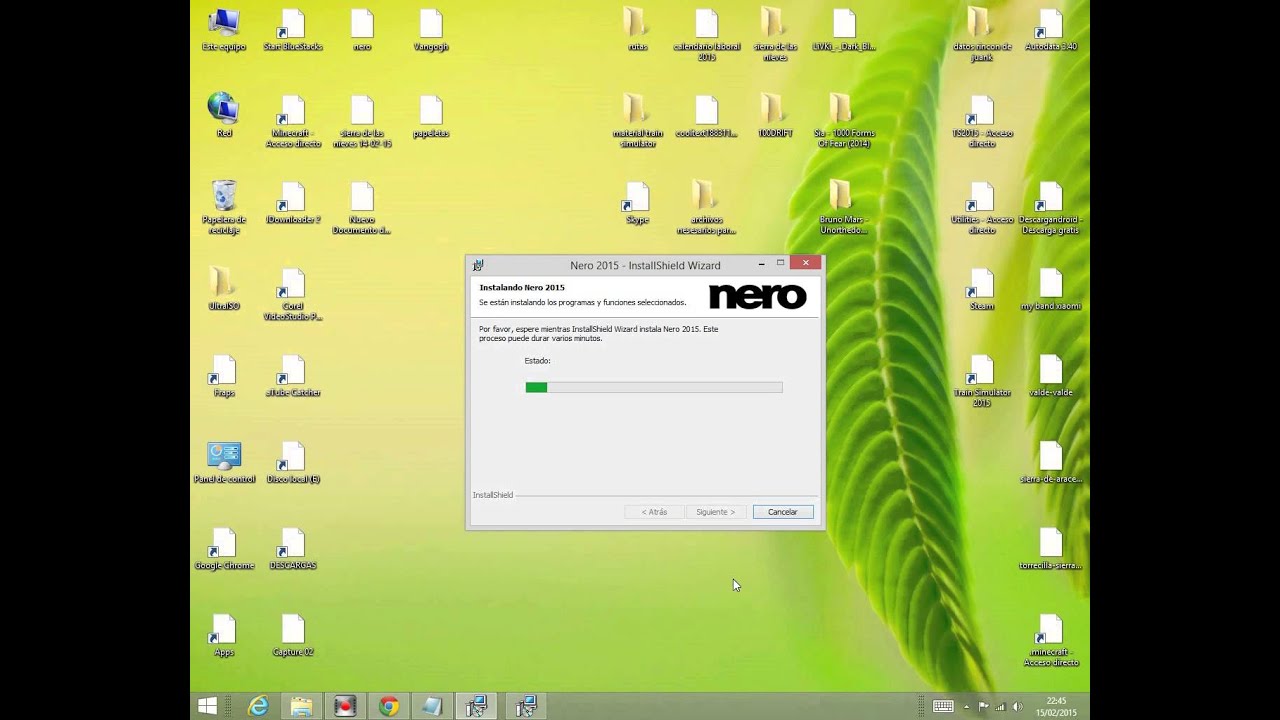
Task: Open File Explorer from the taskbar
Action: pyautogui.click(x=302, y=706)
